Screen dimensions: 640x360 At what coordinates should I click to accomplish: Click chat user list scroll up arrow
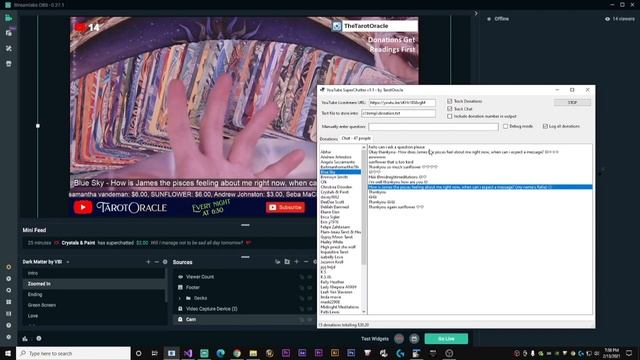pyautogui.click(x=364, y=147)
